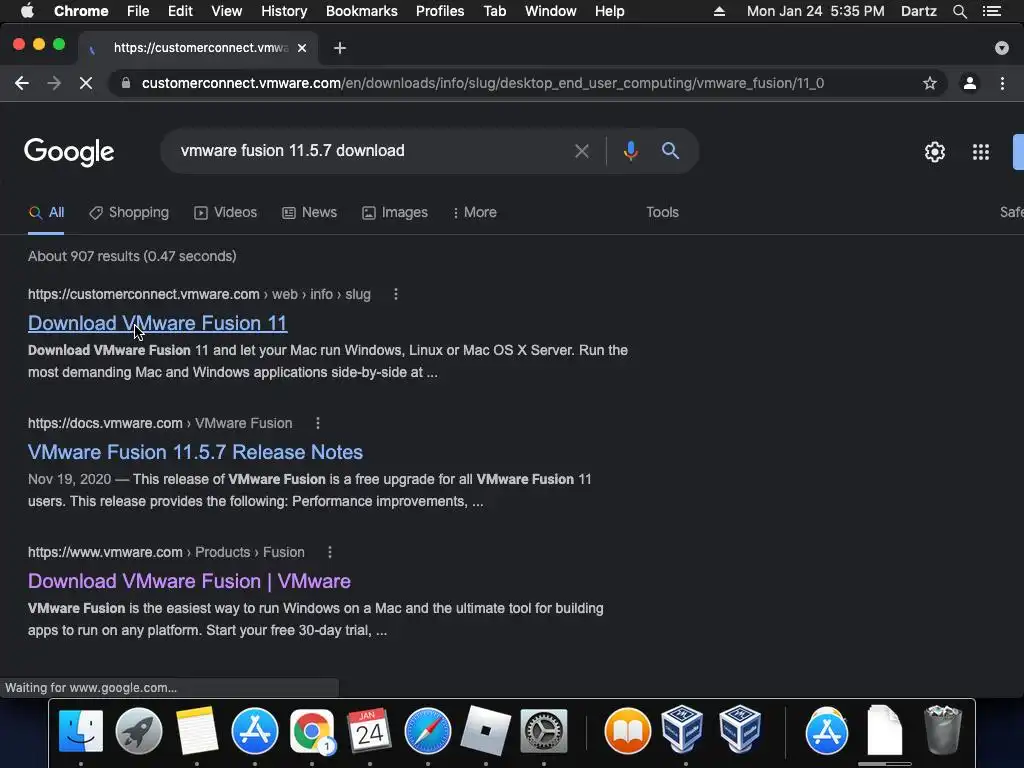Open a new tab with plus button
The width and height of the screenshot is (1024, 768).
coord(340,48)
